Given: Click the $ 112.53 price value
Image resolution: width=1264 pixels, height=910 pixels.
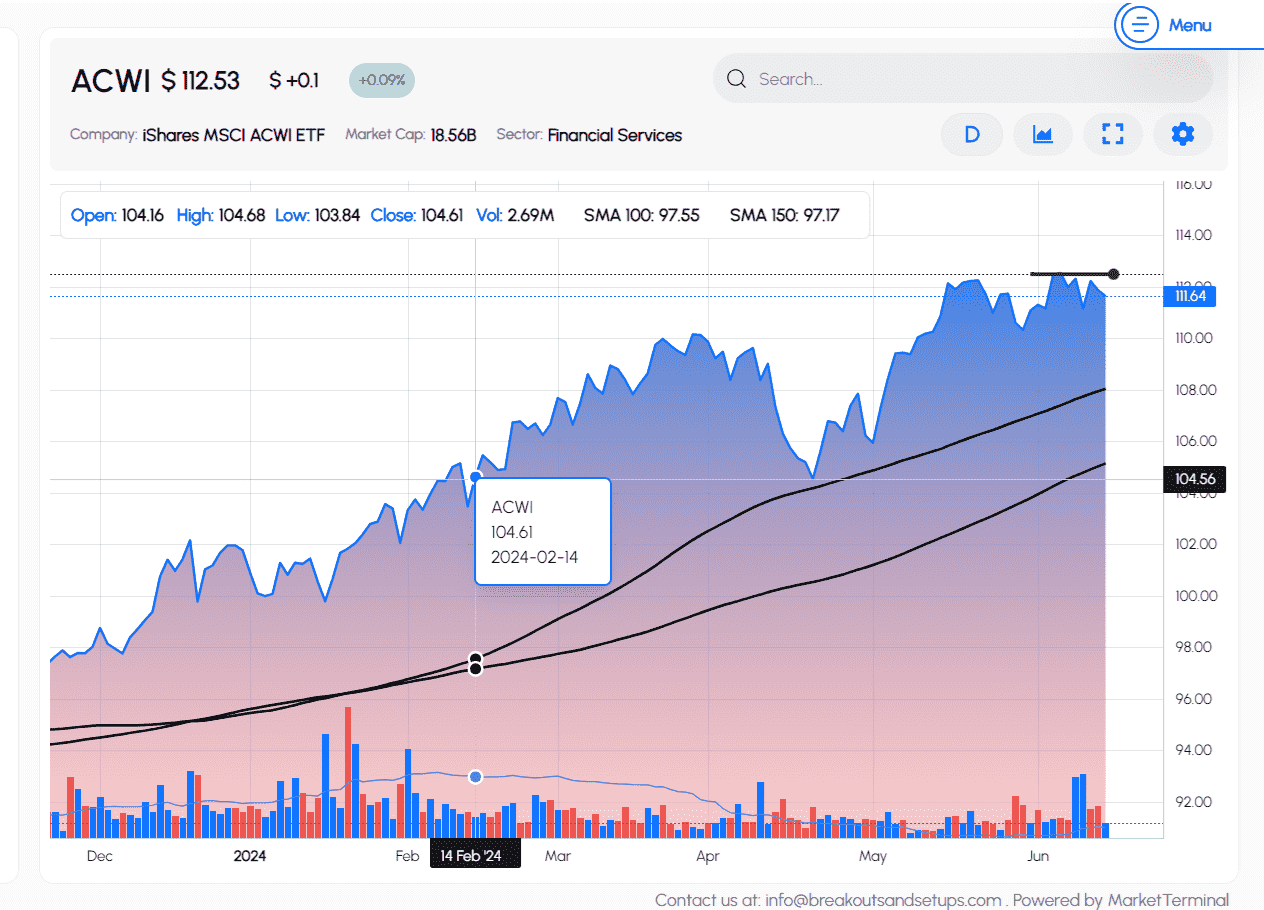Looking at the screenshot, I should point(201,81).
